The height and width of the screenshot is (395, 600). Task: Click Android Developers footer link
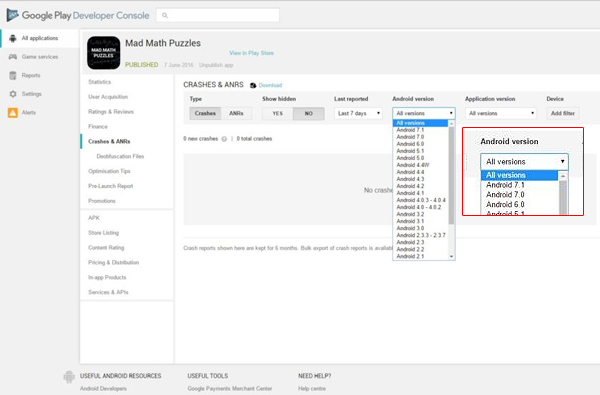(x=103, y=388)
